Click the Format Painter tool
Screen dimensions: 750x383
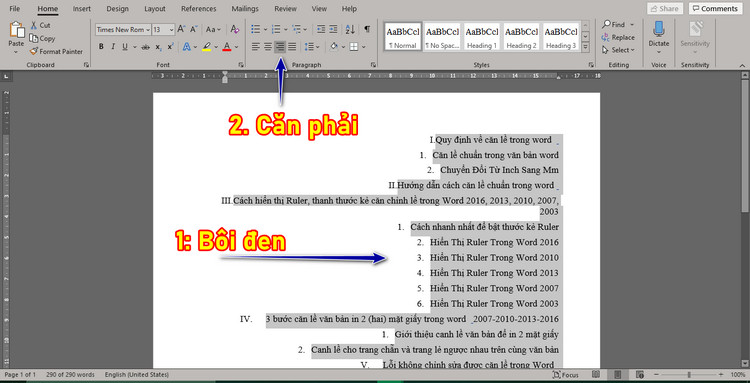coord(56,51)
